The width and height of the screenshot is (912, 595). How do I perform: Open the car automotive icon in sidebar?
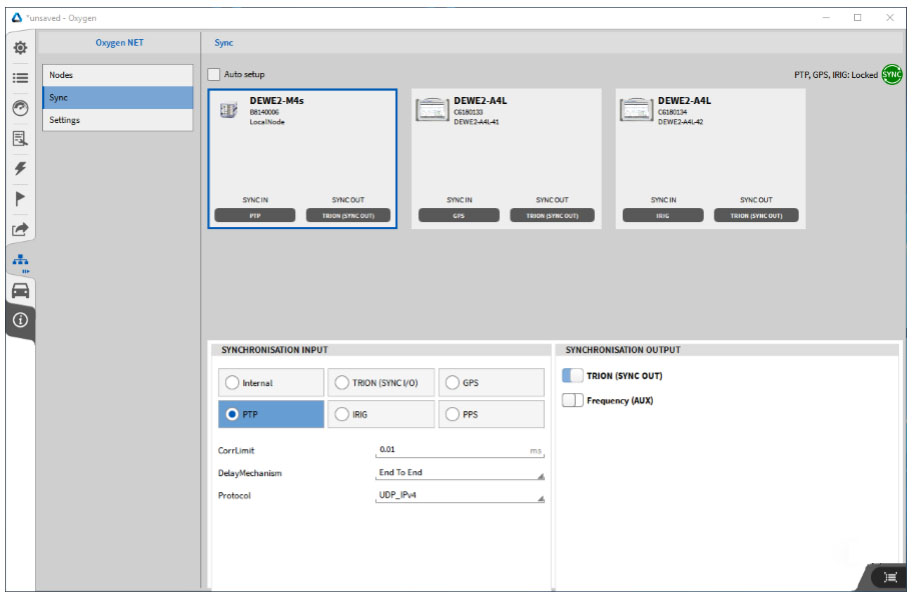20,290
